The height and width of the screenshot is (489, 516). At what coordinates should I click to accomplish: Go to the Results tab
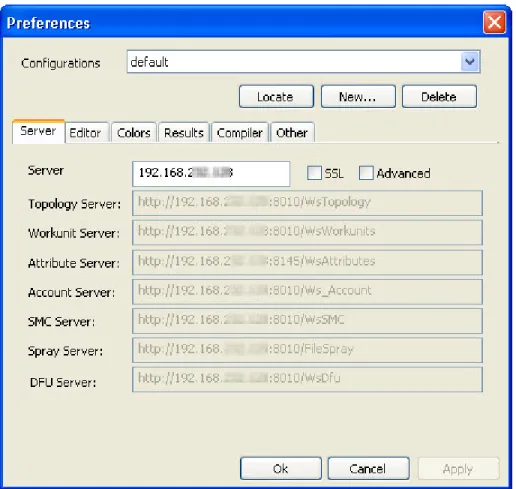[x=184, y=133]
